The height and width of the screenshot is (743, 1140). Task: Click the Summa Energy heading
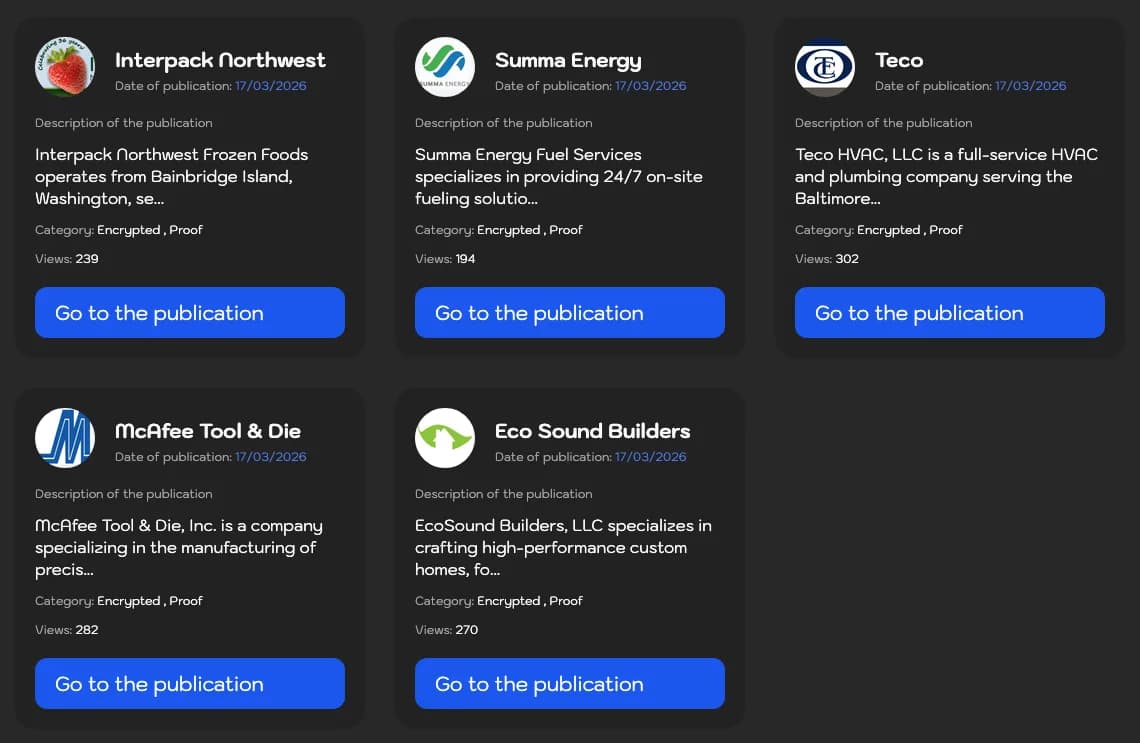568,60
